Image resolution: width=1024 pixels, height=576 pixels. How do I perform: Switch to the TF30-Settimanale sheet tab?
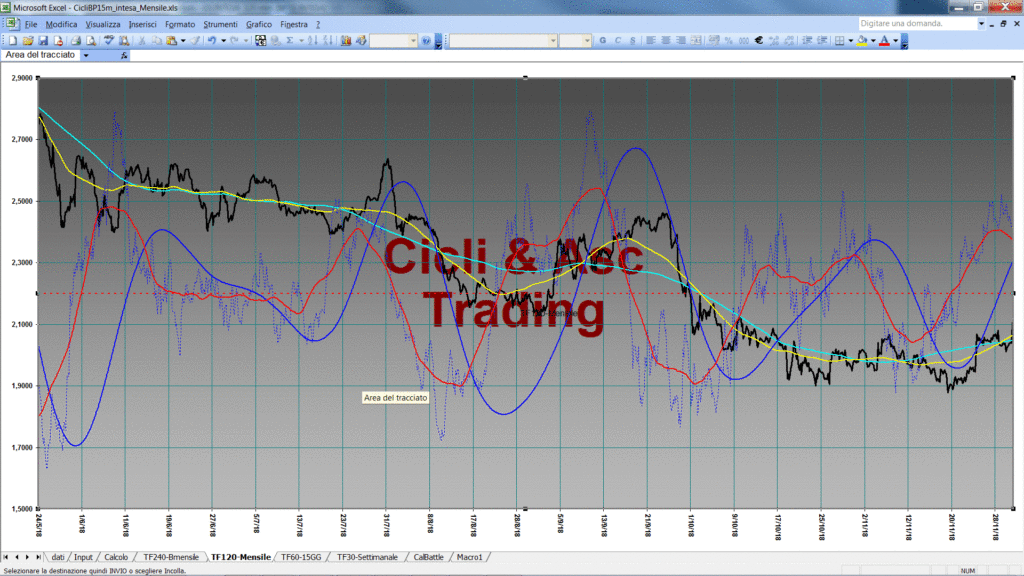tap(367, 557)
